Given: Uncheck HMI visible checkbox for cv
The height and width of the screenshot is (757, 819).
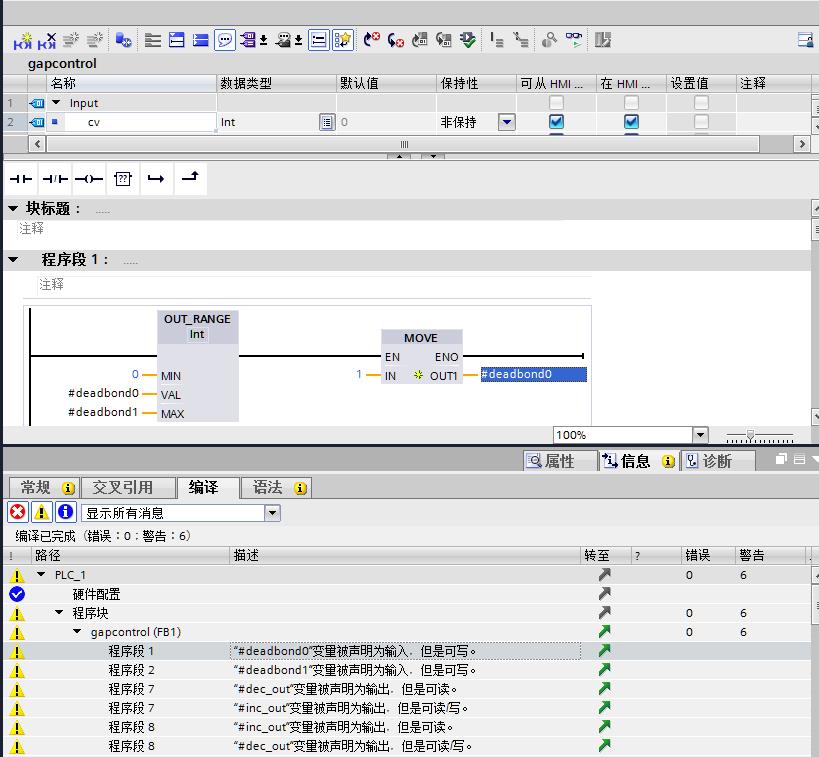Looking at the screenshot, I should (632, 122).
